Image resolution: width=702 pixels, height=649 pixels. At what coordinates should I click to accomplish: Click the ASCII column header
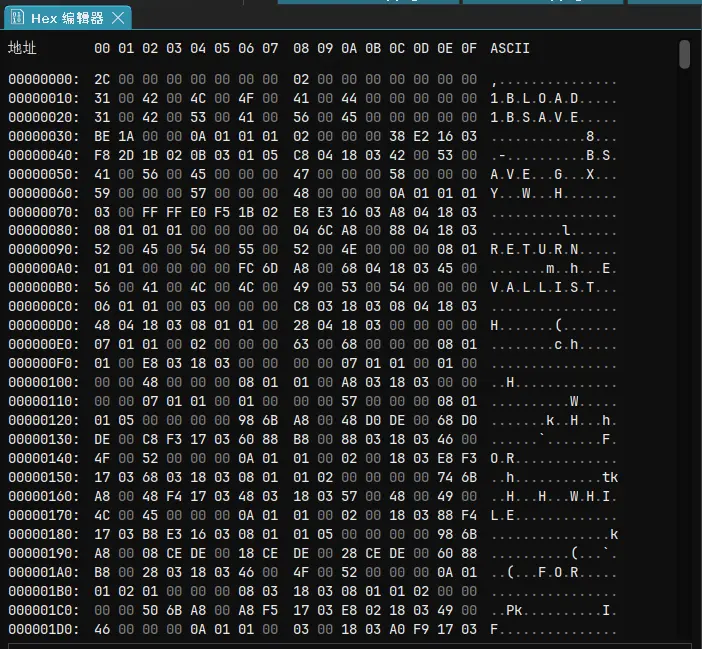pyautogui.click(x=510, y=48)
